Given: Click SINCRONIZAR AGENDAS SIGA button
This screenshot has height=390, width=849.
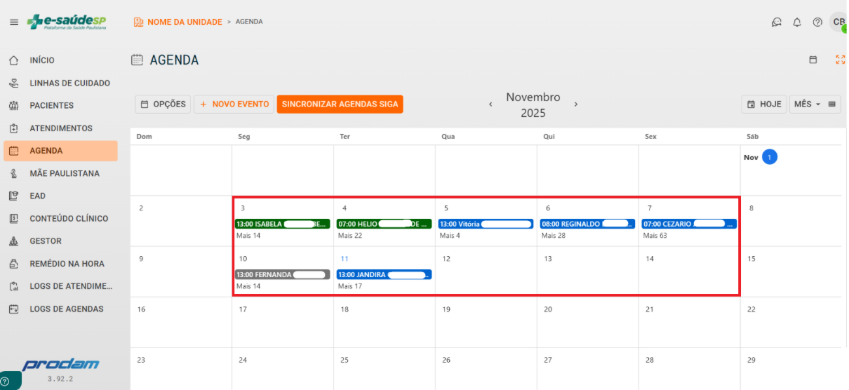Looking at the screenshot, I should click(340, 104).
